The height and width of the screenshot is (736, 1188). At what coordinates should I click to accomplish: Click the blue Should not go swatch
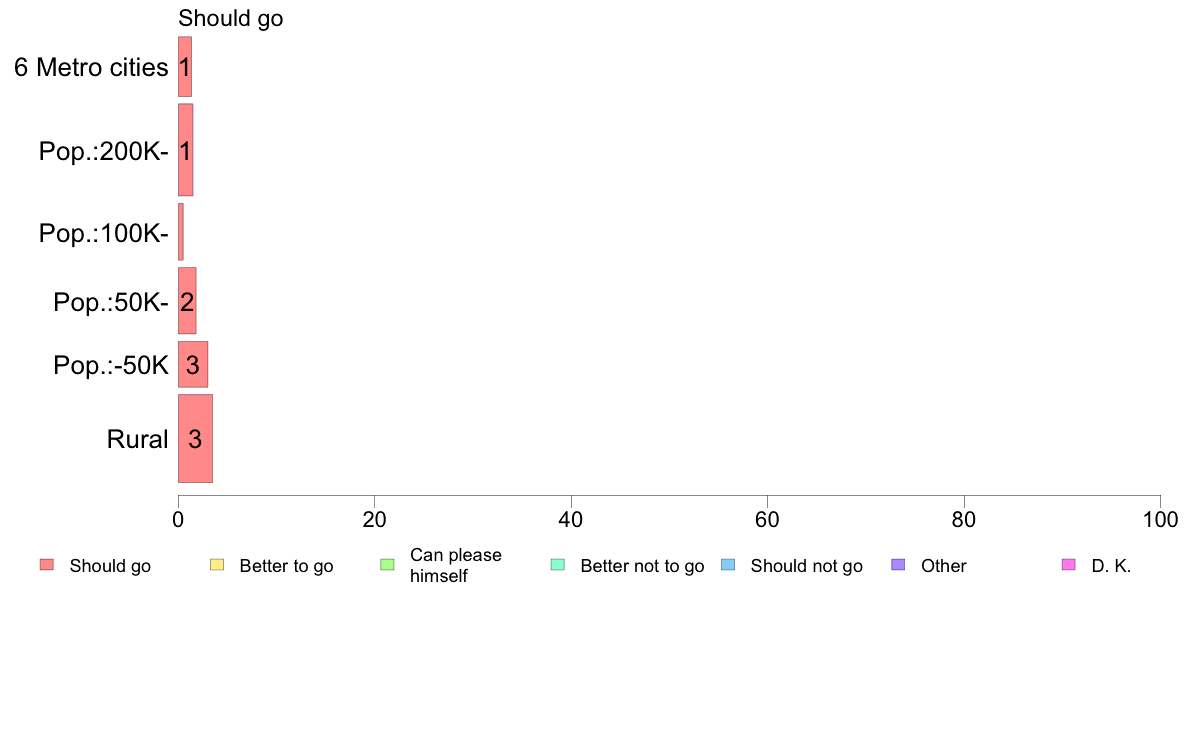click(728, 565)
